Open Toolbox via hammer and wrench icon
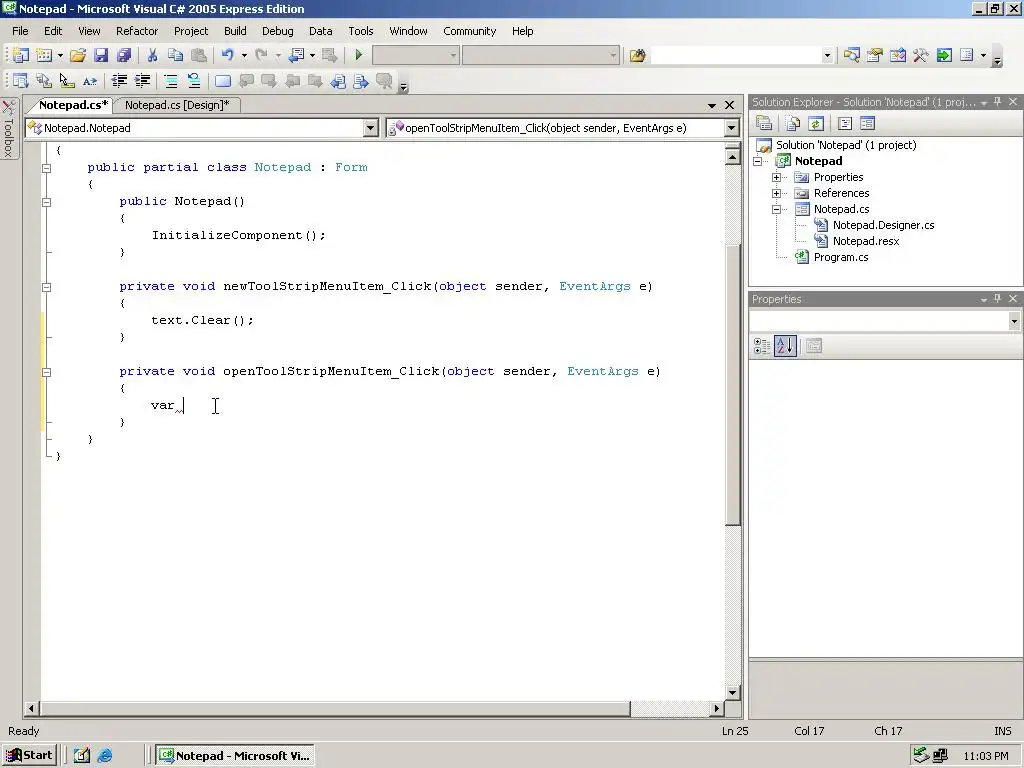The width and height of the screenshot is (1024, 768). coord(921,56)
